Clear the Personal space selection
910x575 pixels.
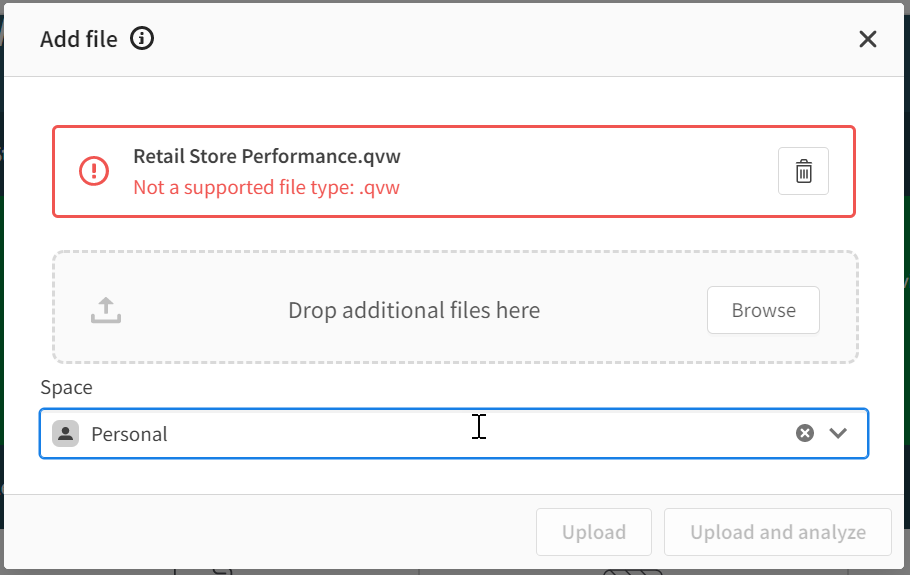tap(805, 433)
